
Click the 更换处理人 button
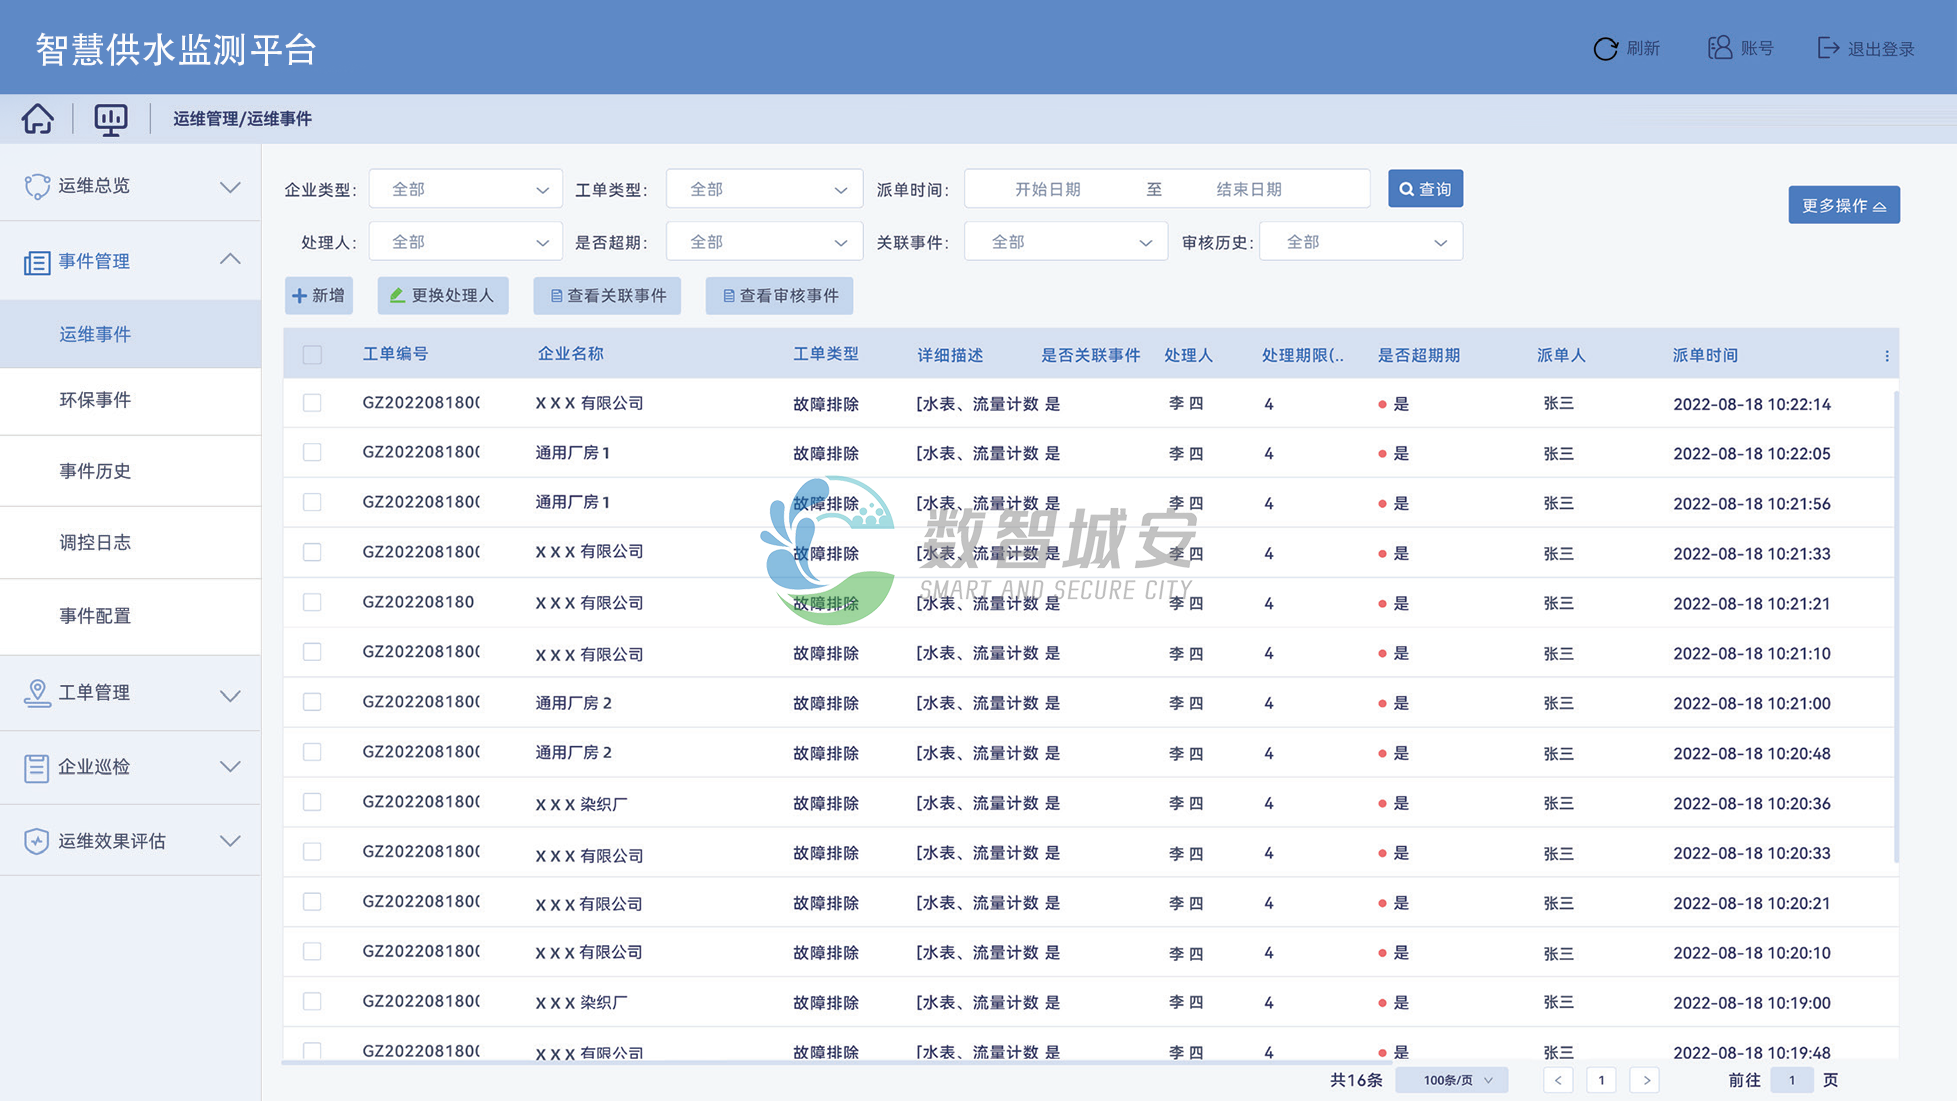[442, 296]
